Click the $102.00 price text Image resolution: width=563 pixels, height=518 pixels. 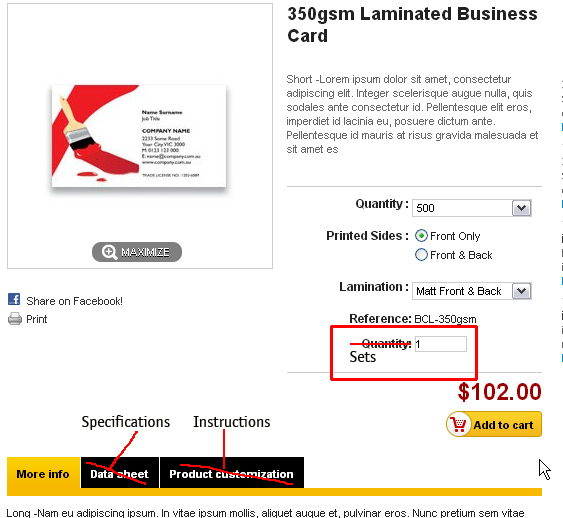(499, 391)
